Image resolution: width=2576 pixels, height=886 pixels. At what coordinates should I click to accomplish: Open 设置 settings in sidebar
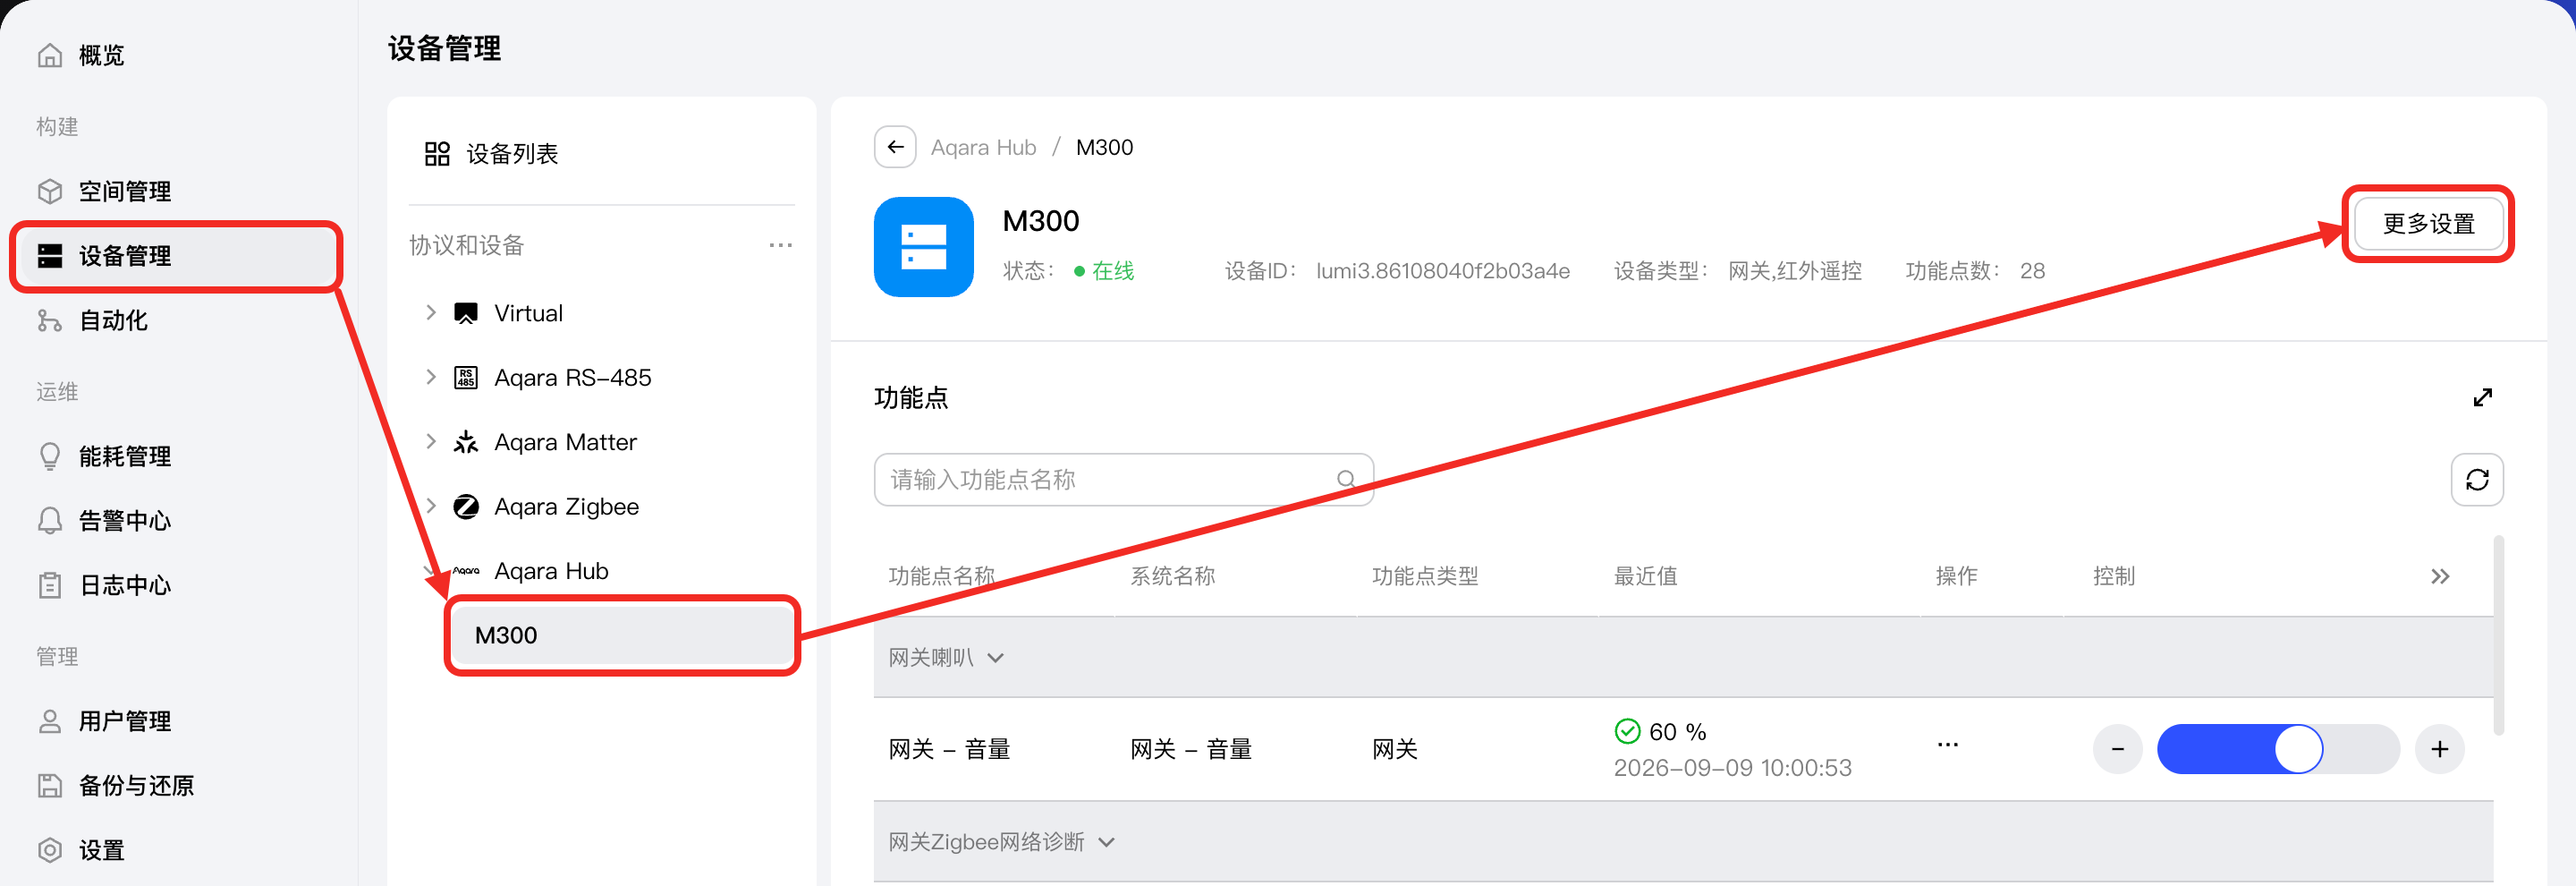[80, 850]
